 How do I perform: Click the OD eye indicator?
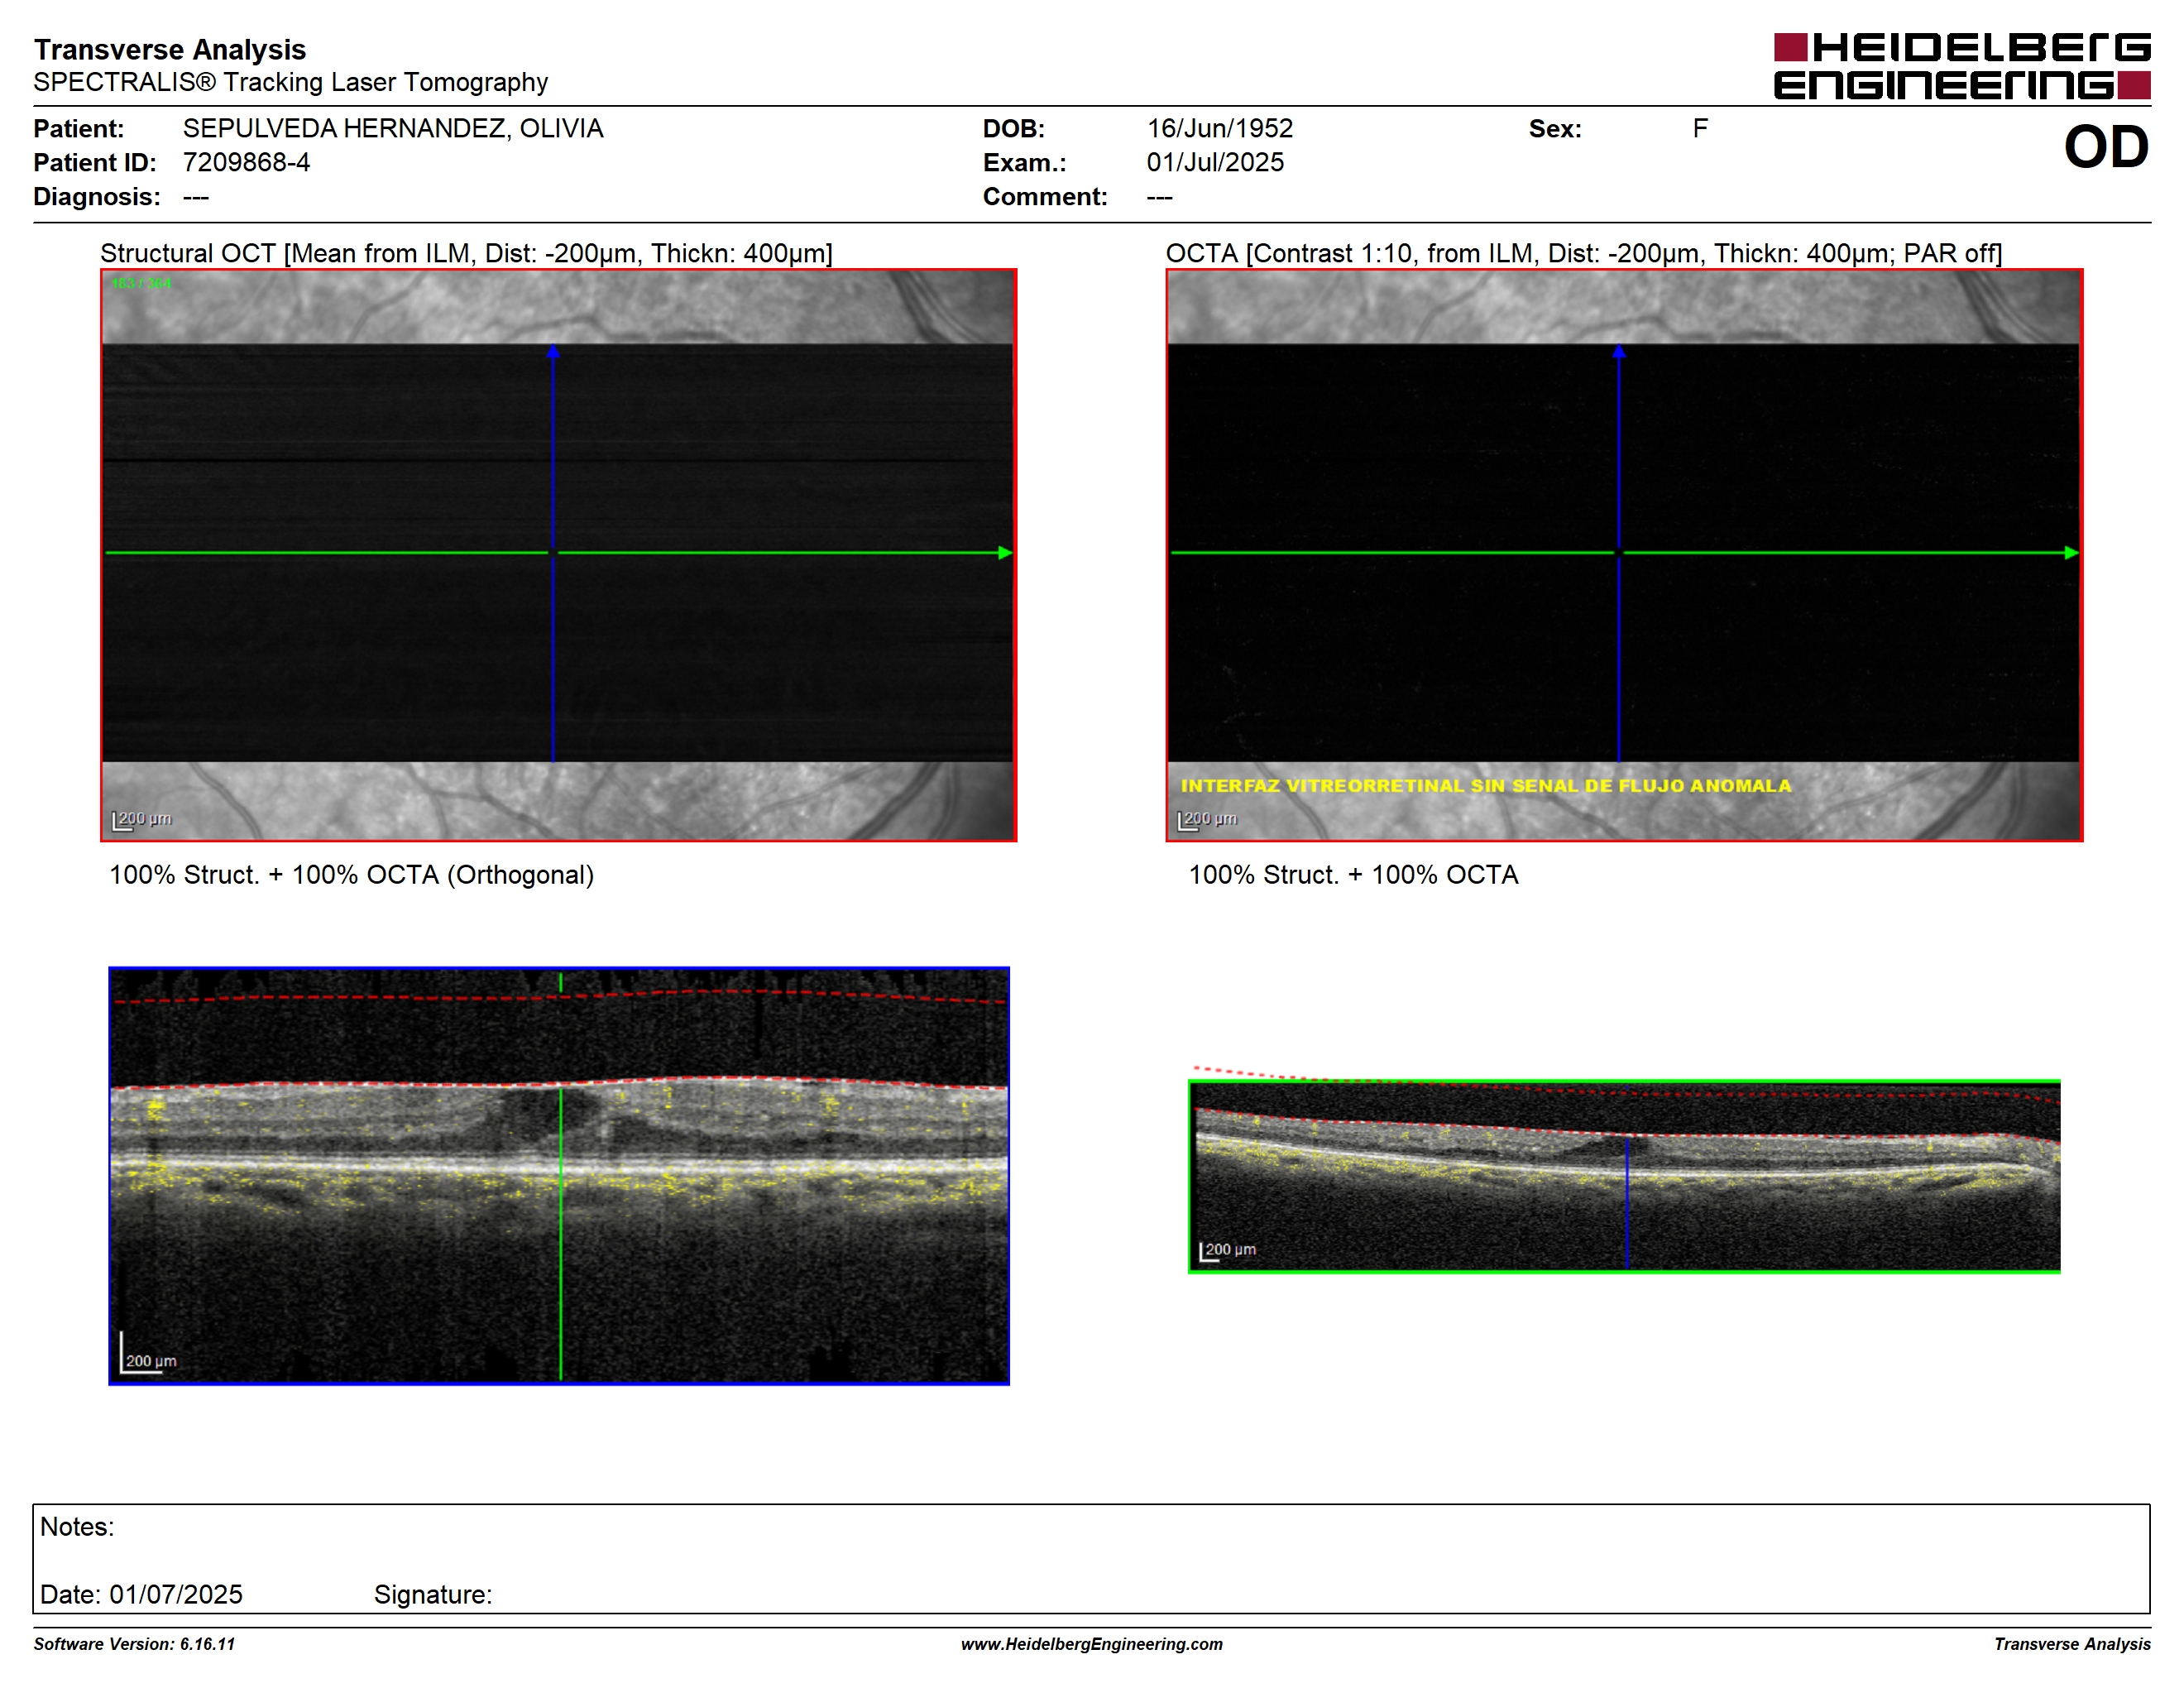click(x=2106, y=147)
